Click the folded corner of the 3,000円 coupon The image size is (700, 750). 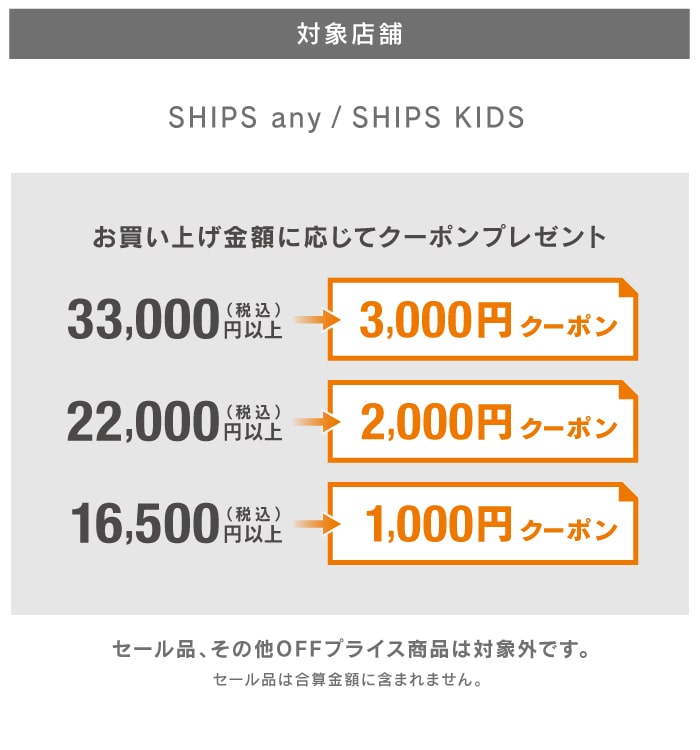628,287
